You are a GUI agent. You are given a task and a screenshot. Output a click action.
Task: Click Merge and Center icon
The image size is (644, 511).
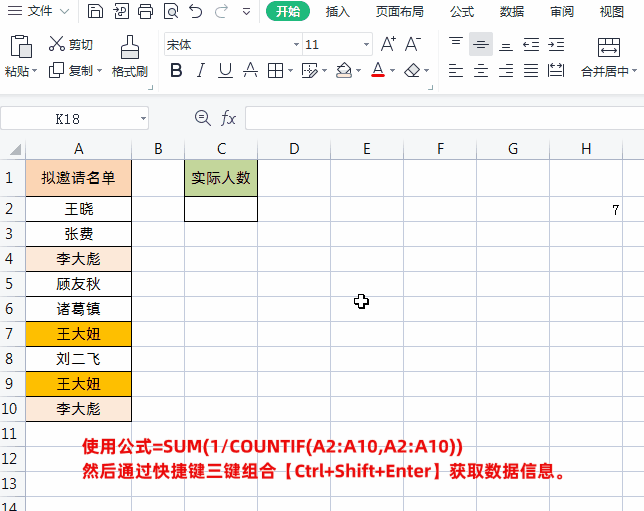[608, 48]
